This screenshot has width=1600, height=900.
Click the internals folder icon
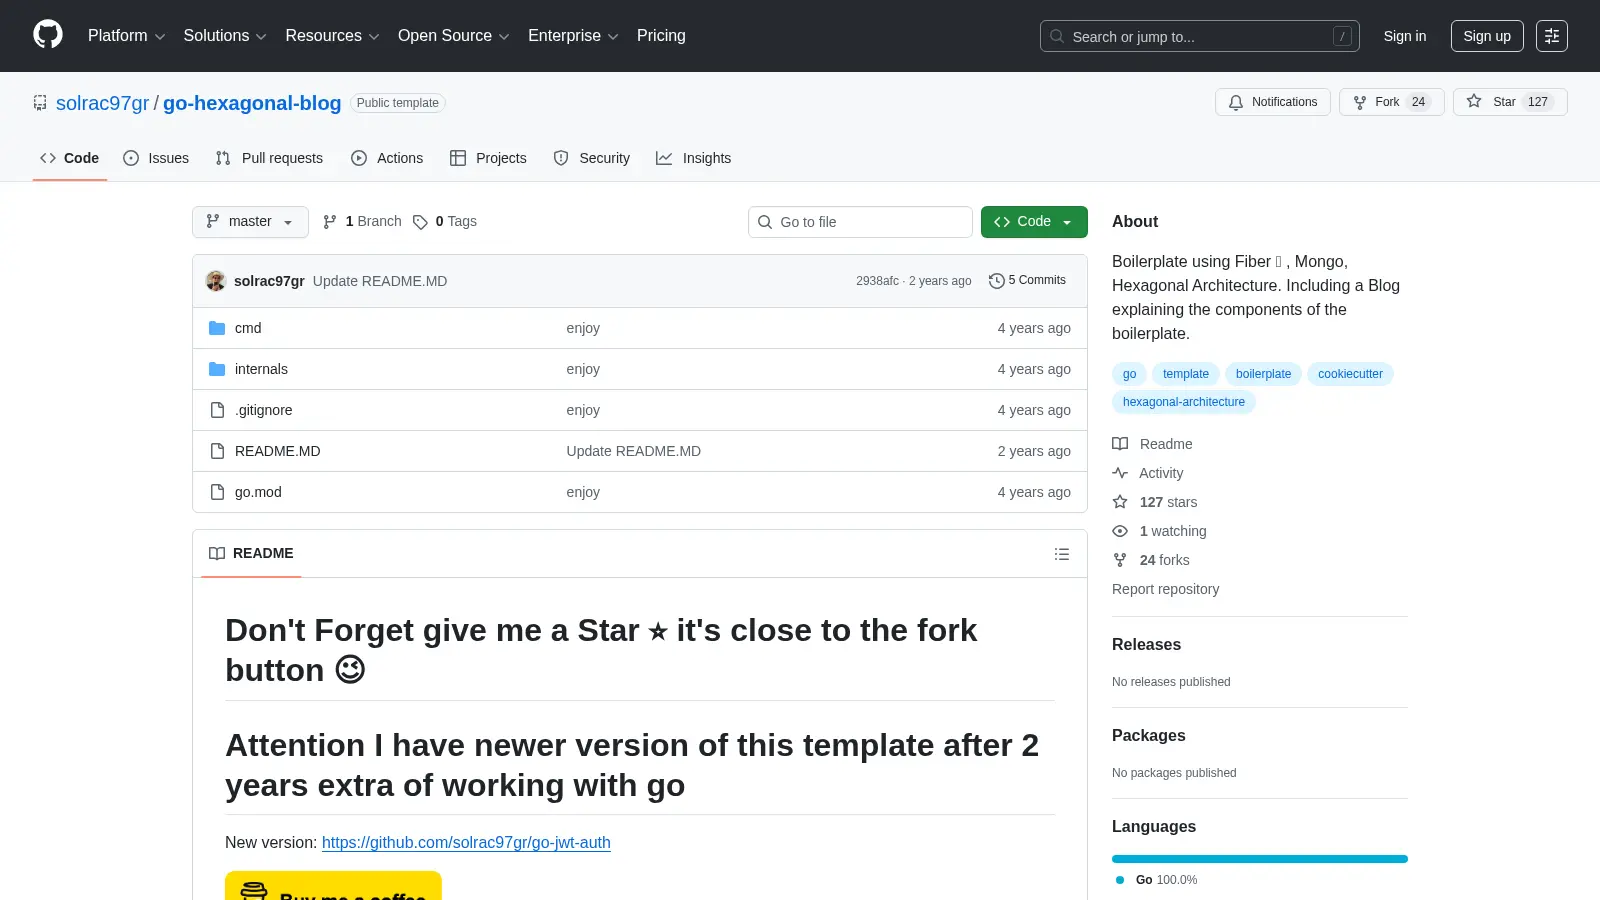tap(217, 369)
